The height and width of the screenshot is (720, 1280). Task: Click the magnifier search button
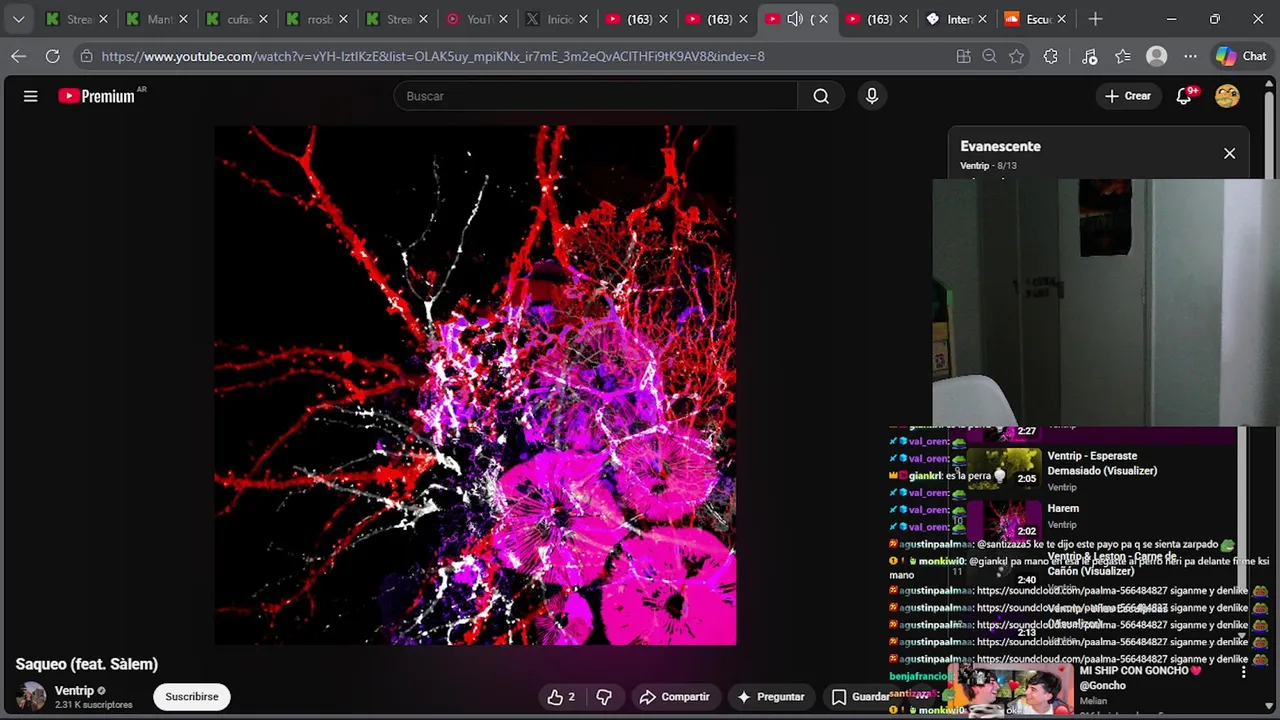pyautogui.click(x=821, y=96)
